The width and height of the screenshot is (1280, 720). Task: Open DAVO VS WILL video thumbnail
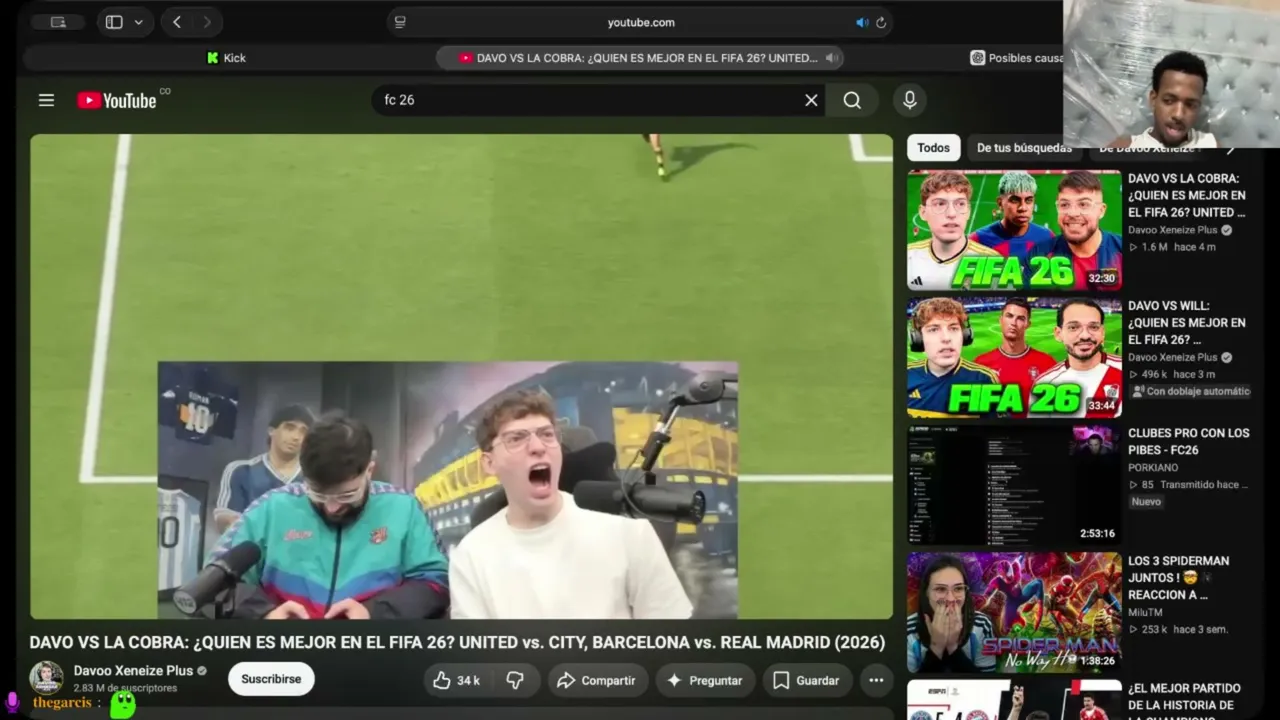click(1014, 357)
